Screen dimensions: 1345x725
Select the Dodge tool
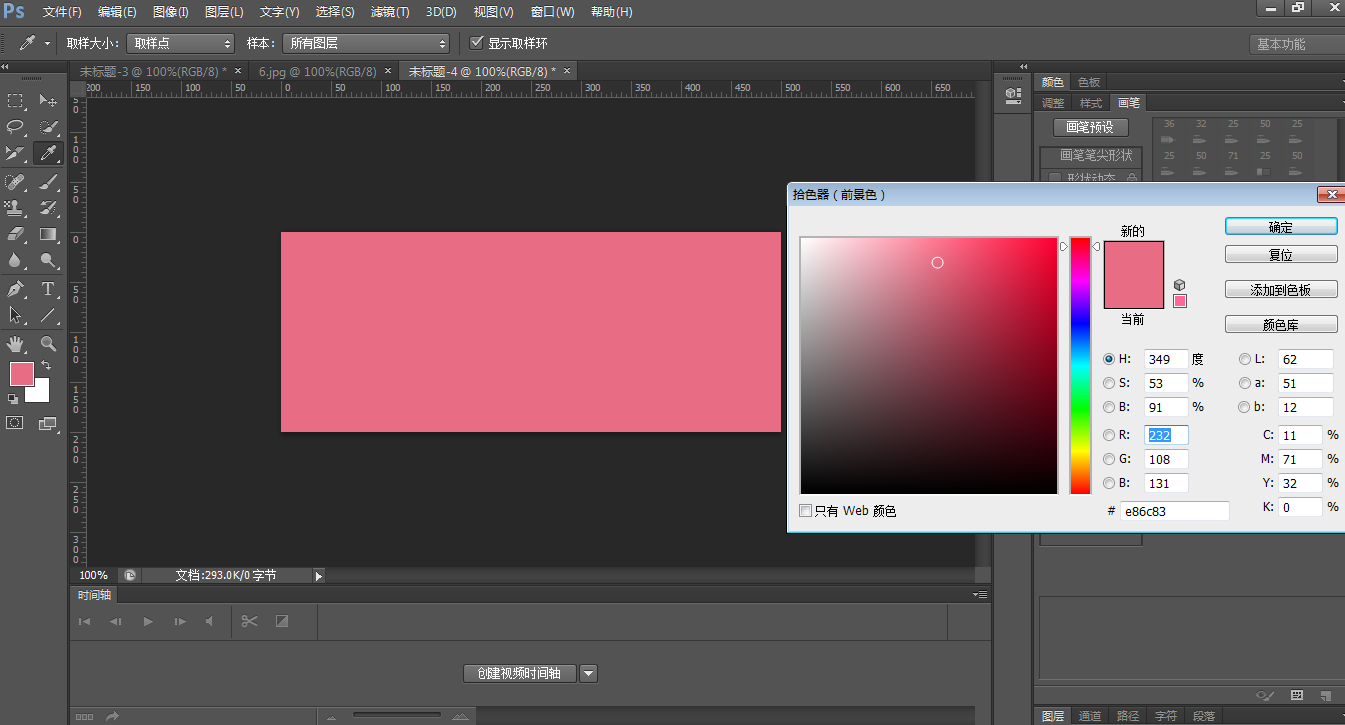(48, 260)
